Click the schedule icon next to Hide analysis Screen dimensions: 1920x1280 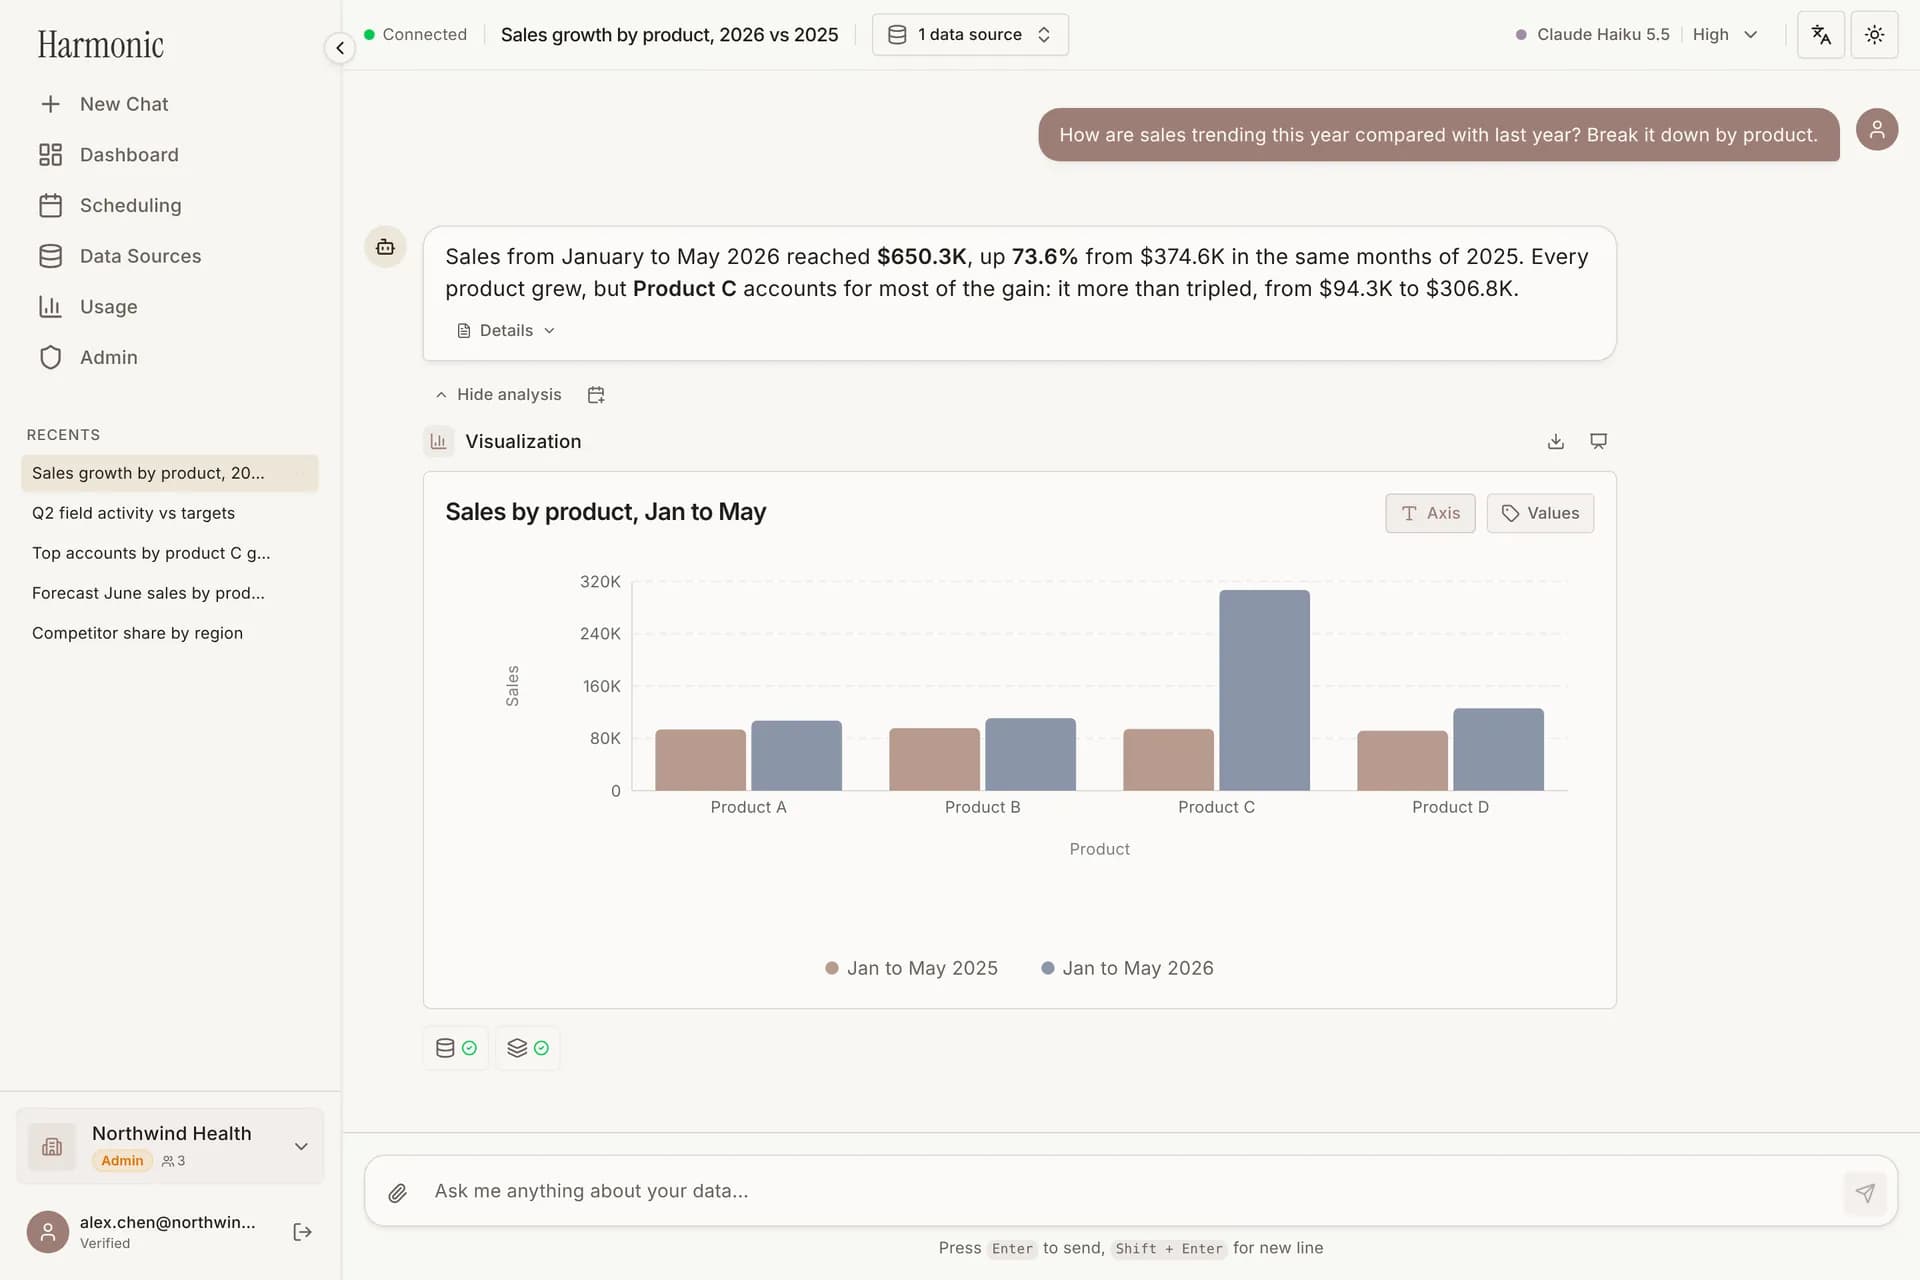click(596, 395)
